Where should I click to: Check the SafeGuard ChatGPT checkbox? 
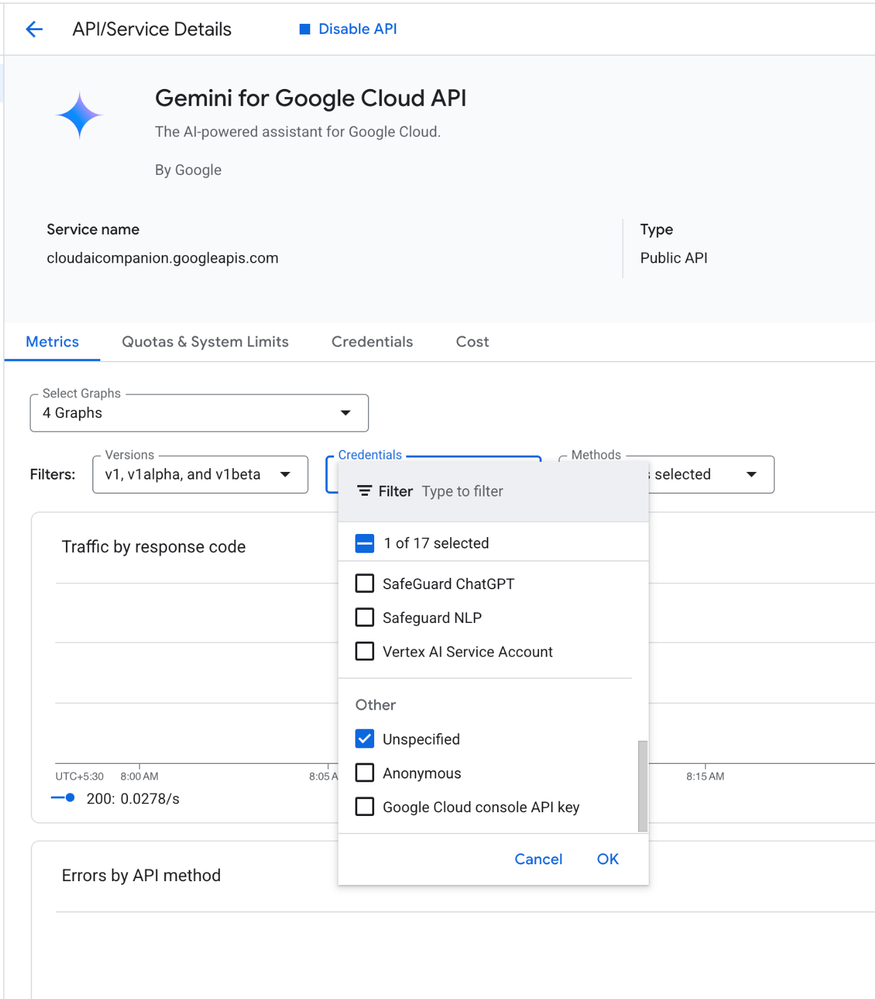tap(365, 584)
